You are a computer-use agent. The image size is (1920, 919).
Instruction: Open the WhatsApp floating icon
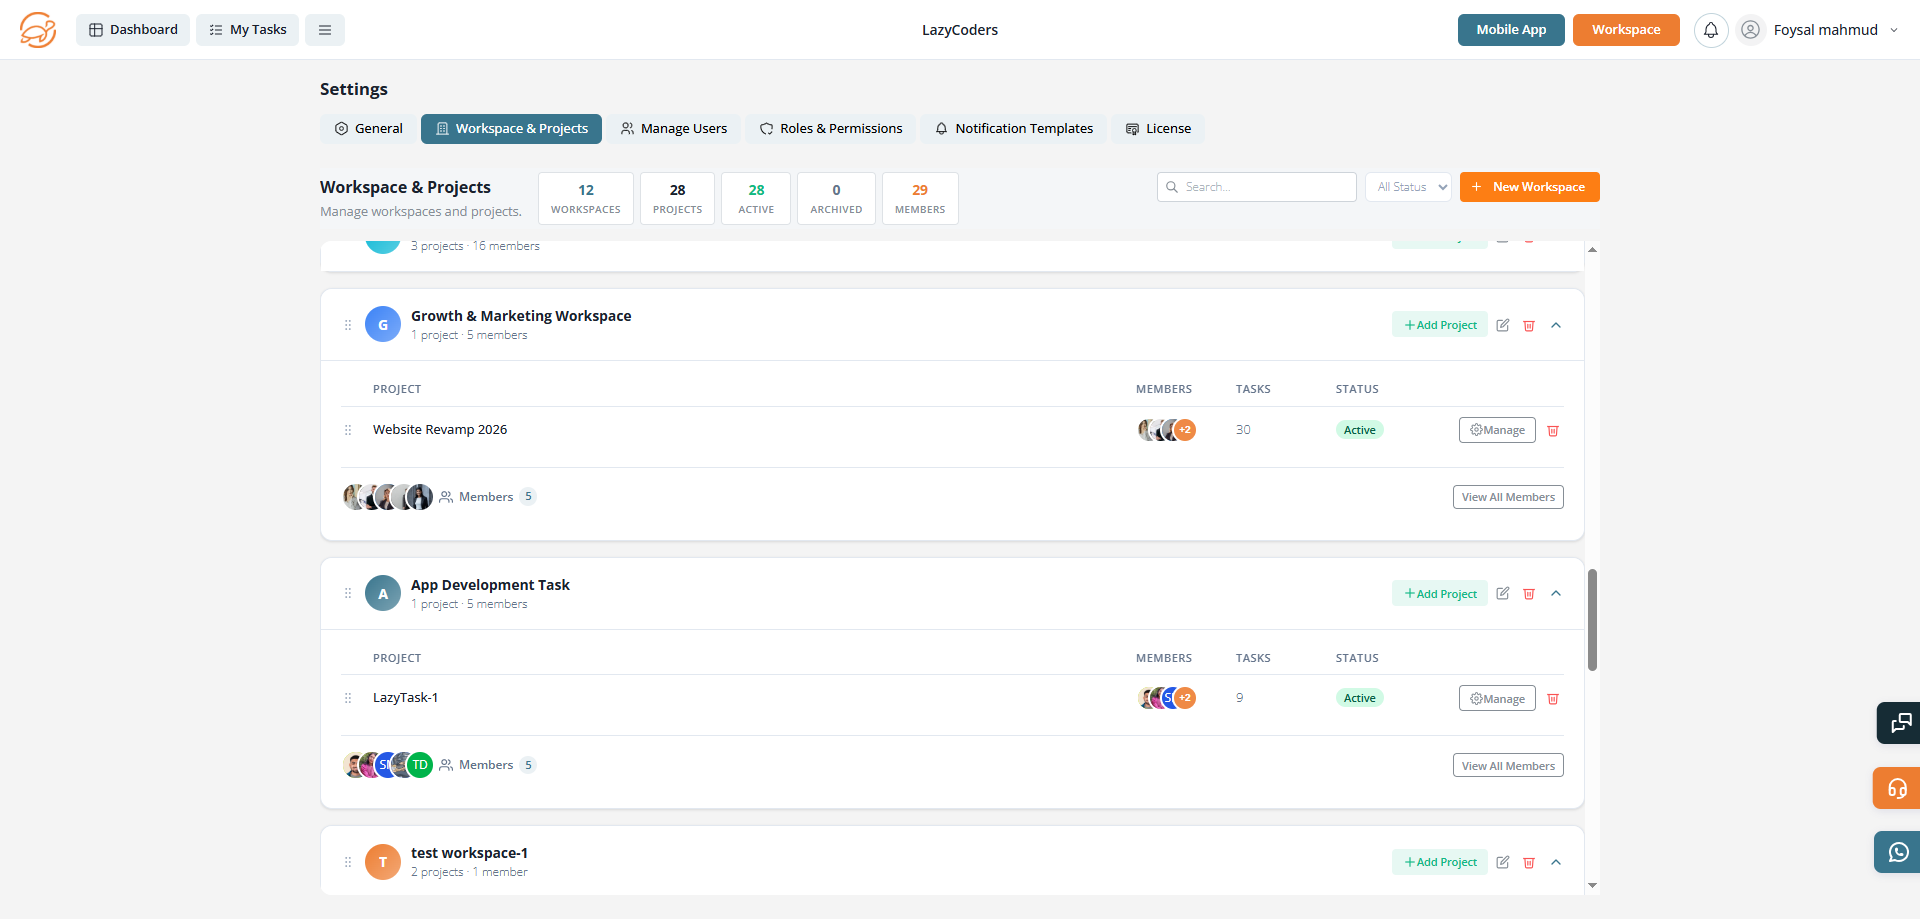click(x=1897, y=852)
